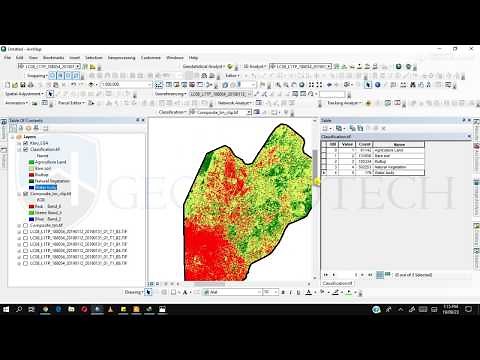Viewport: 480px width, 360px height.
Task: Move to last record in Table
Action: coord(370,275)
